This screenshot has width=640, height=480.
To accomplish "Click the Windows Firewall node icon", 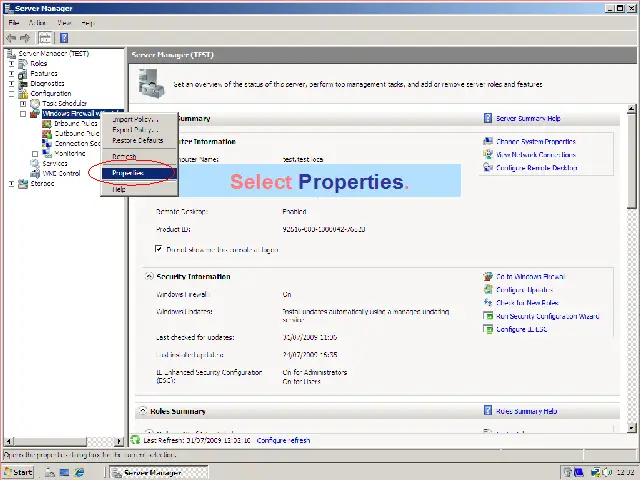I will coord(35,113).
